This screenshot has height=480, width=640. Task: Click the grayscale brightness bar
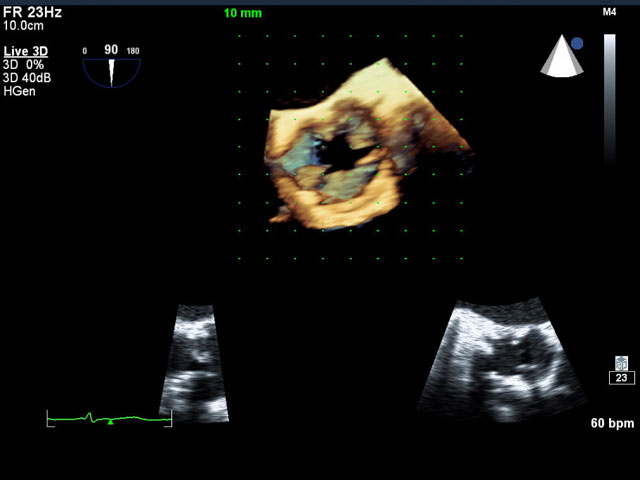pos(610,98)
